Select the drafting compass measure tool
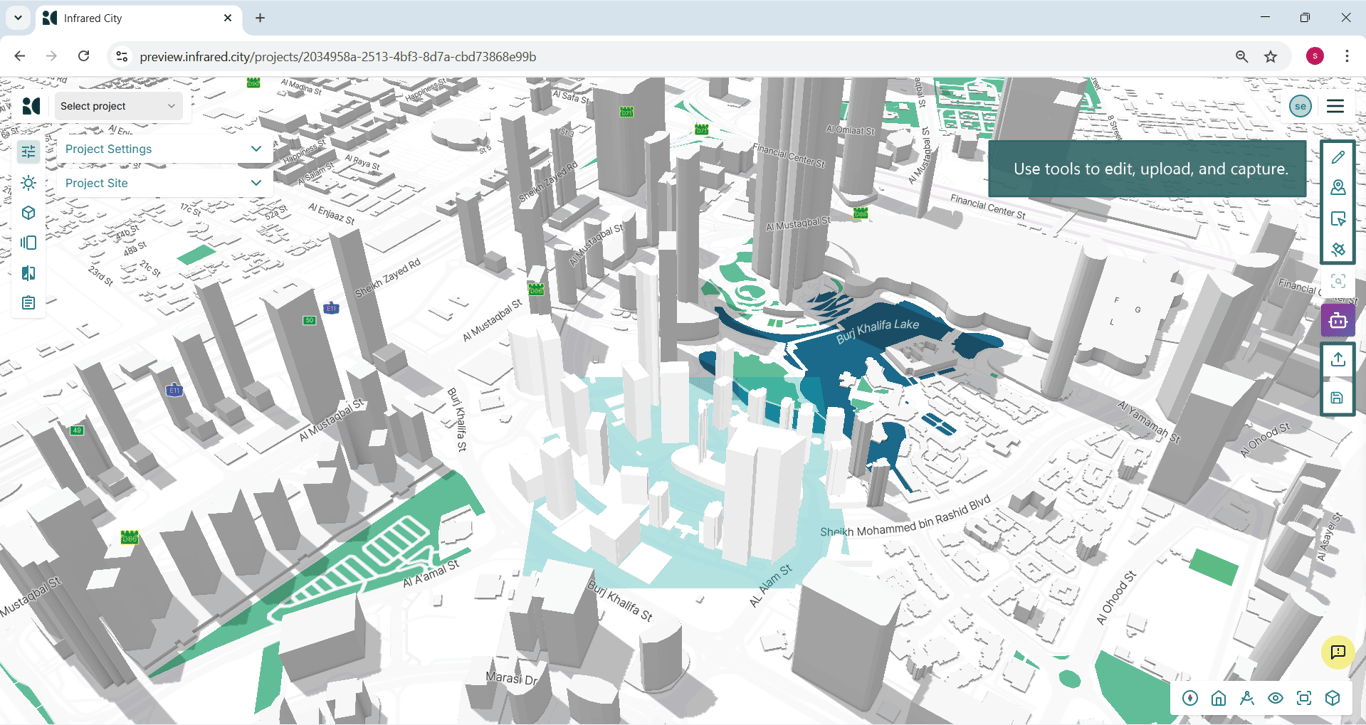Image resolution: width=1366 pixels, height=725 pixels. click(x=1247, y=698)
